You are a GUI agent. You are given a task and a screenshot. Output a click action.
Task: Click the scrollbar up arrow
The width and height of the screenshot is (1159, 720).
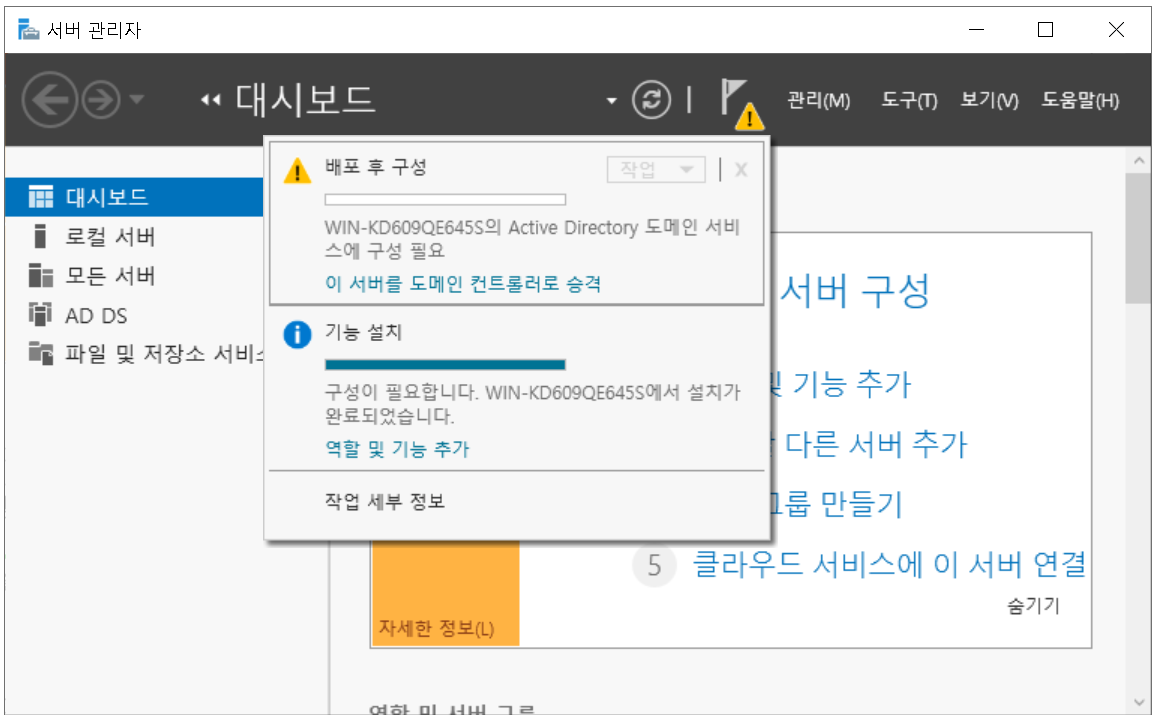[x=1138, y=160]
